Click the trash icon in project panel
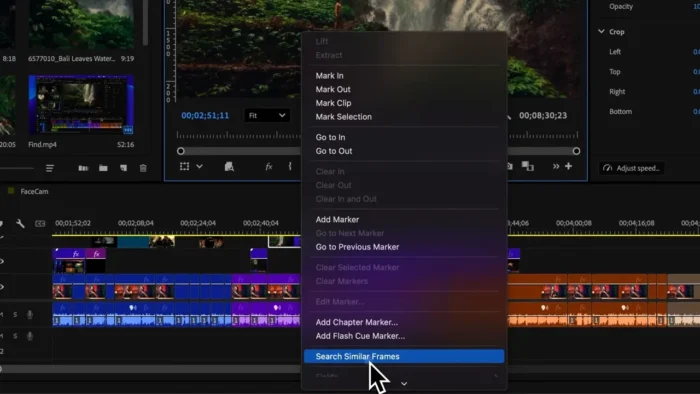Viewport: 700px width, 394px height. [143, 168]
